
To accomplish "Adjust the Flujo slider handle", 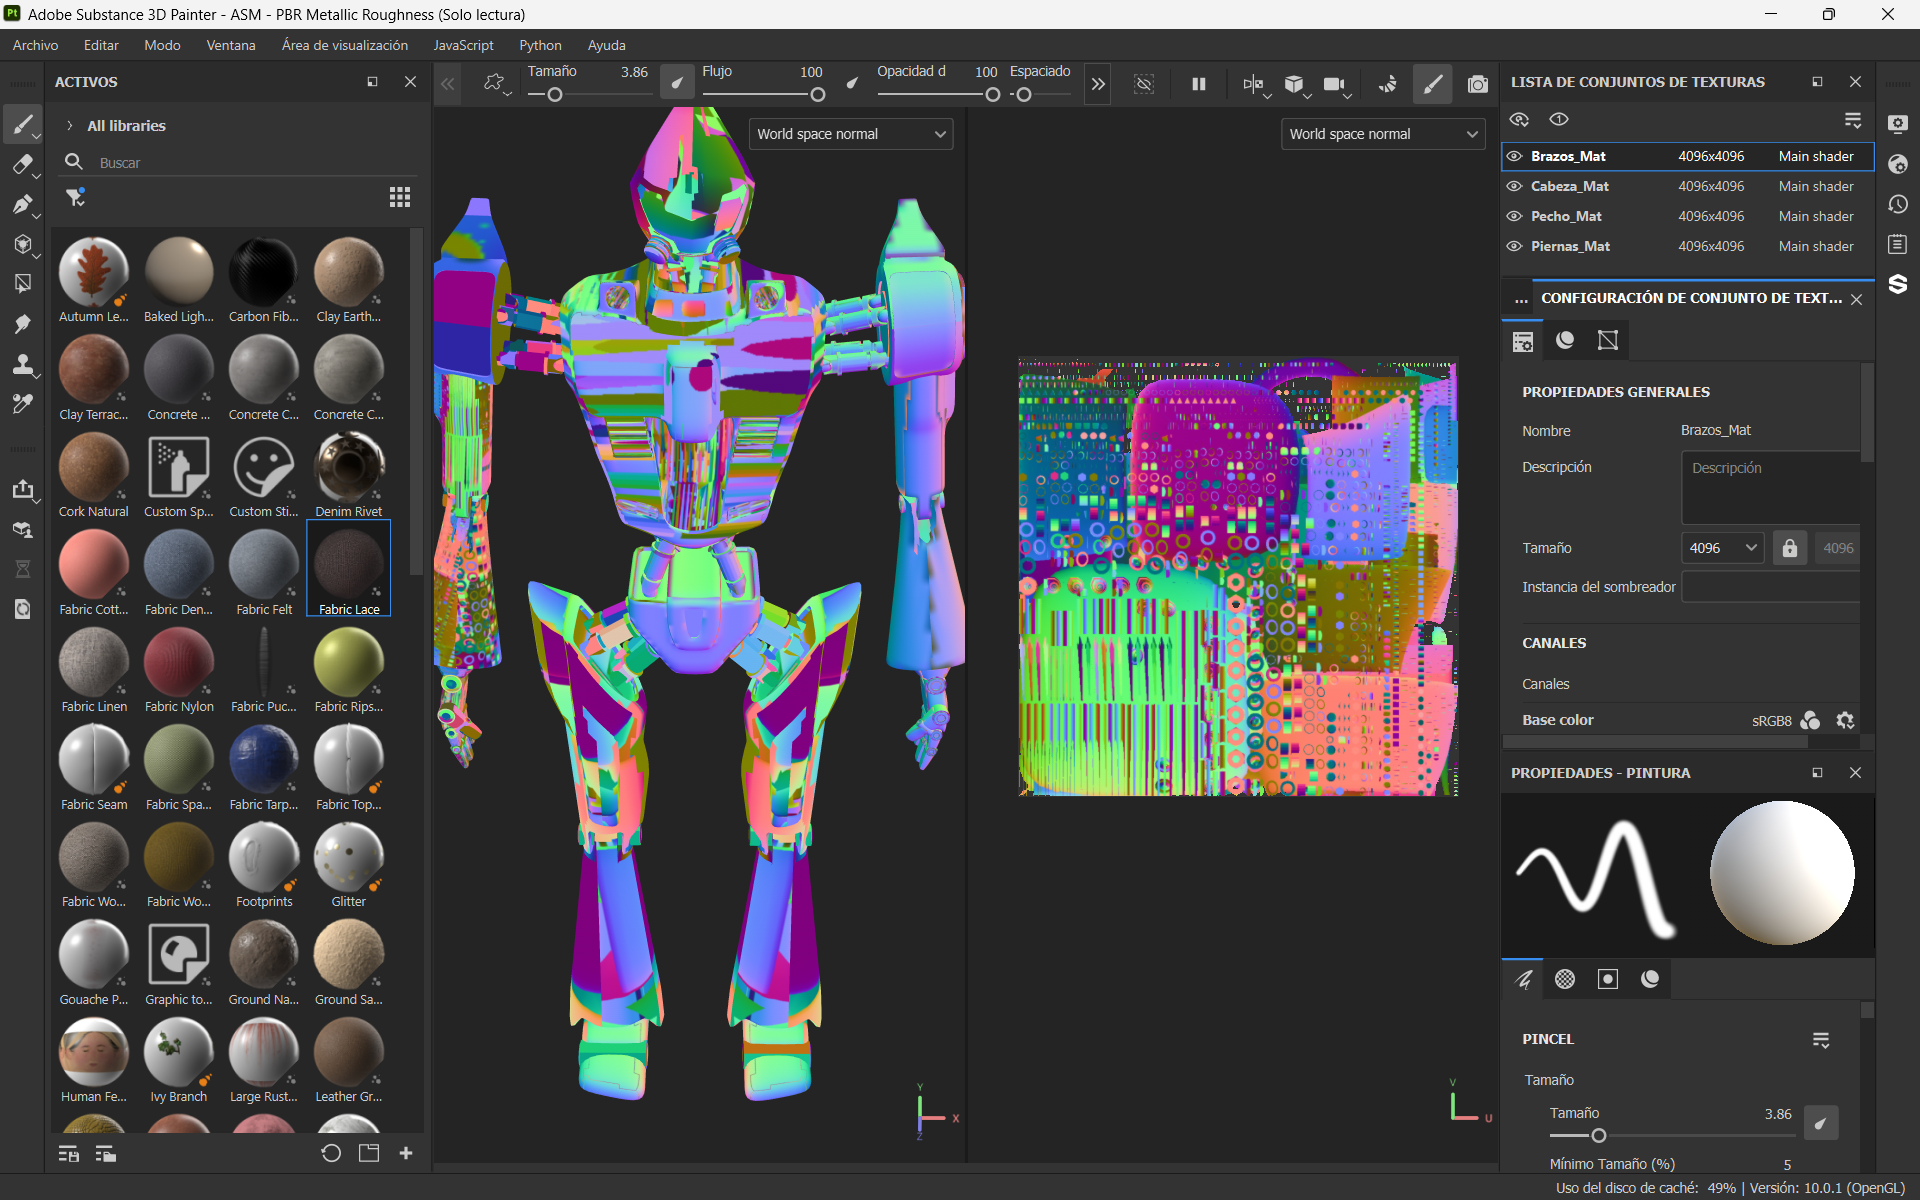I will (817, 95).
